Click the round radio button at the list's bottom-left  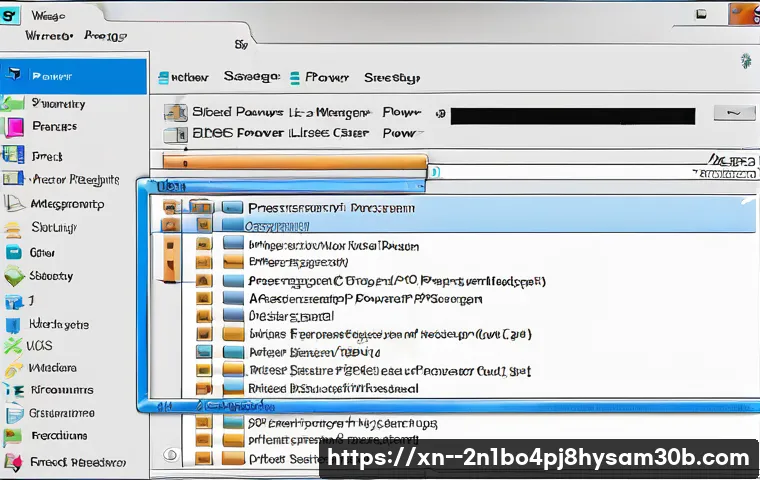pos(171,454)
